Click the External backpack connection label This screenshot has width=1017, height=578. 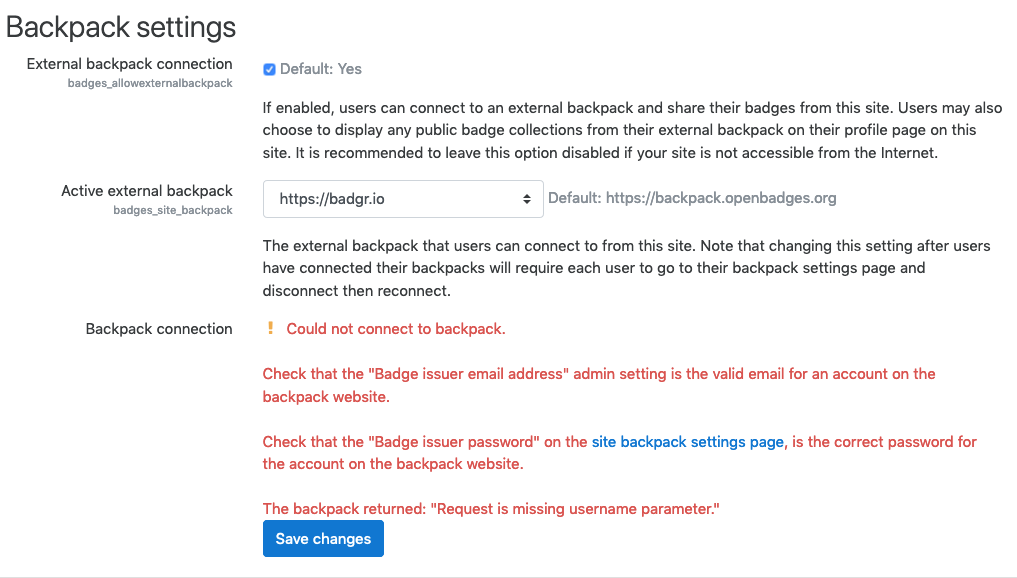[129, 64]
